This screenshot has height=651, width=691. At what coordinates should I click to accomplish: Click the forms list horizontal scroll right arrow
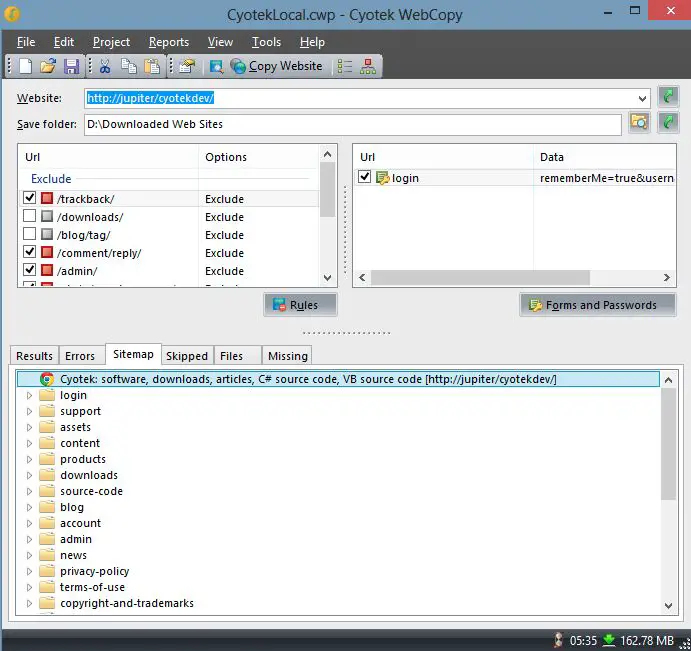point(667,277)
